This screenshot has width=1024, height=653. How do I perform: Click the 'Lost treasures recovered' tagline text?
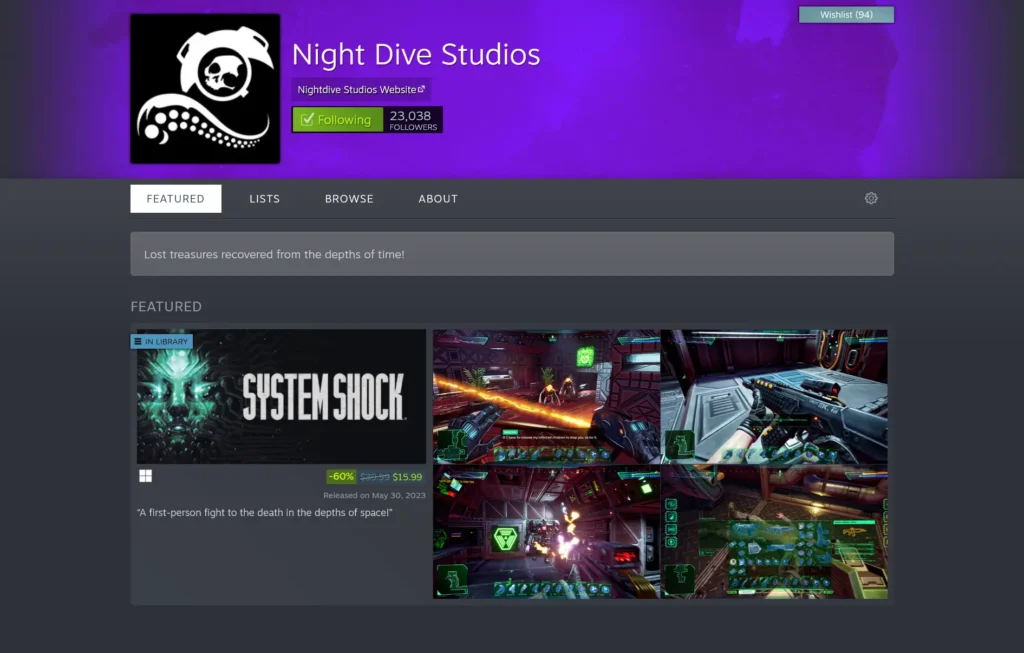[x=274, y=254]
